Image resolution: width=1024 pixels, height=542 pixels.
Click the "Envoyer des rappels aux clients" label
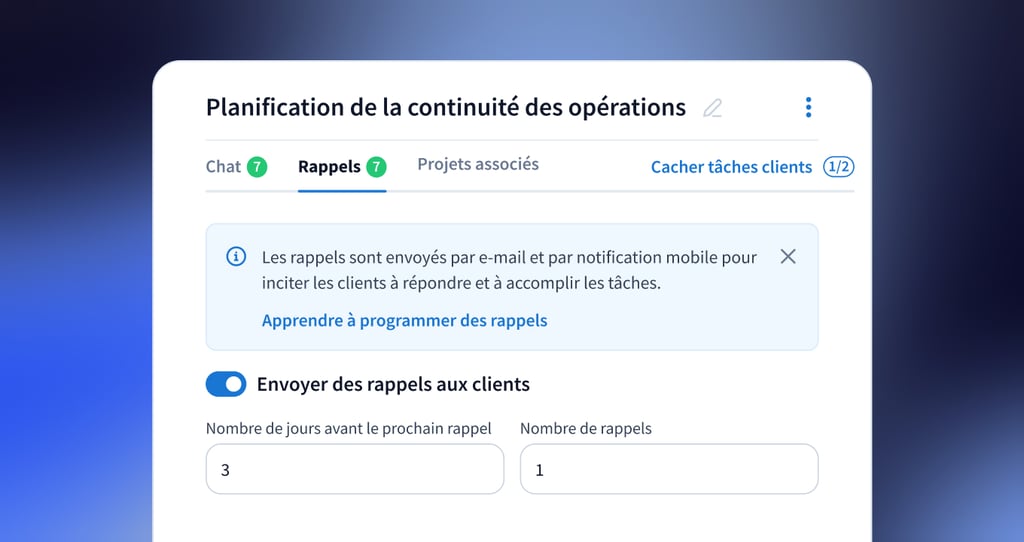pos(393,384)
